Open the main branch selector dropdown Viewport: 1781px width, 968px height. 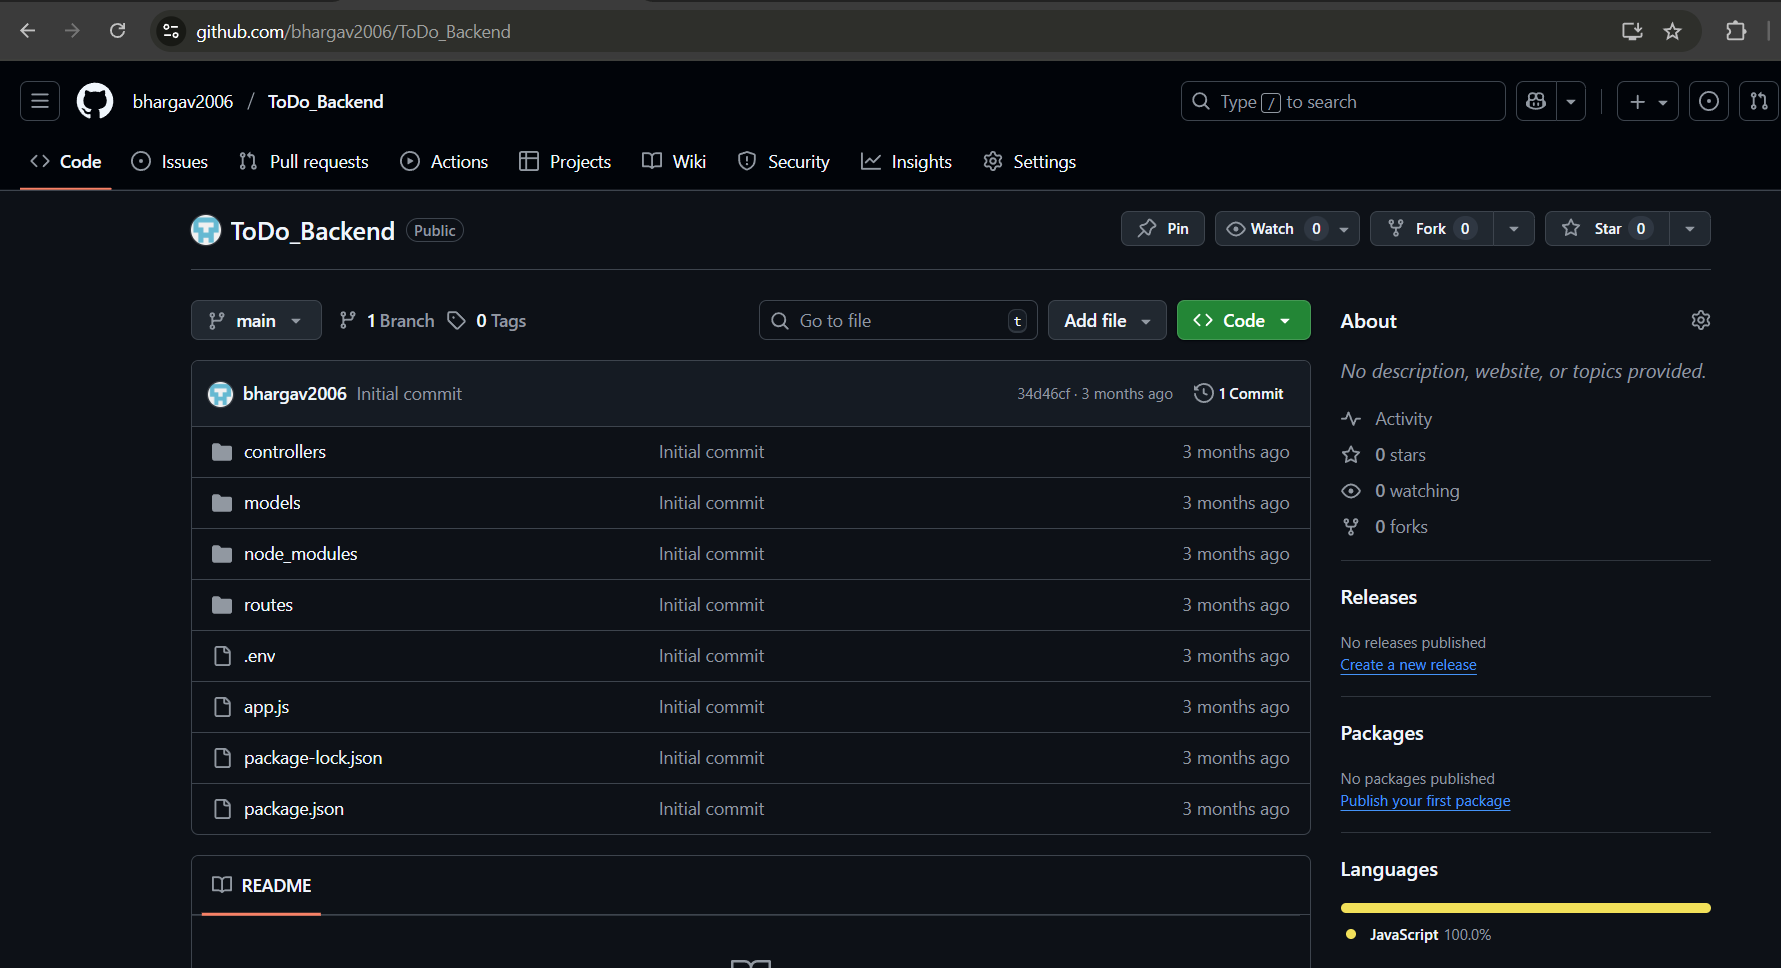256,320
